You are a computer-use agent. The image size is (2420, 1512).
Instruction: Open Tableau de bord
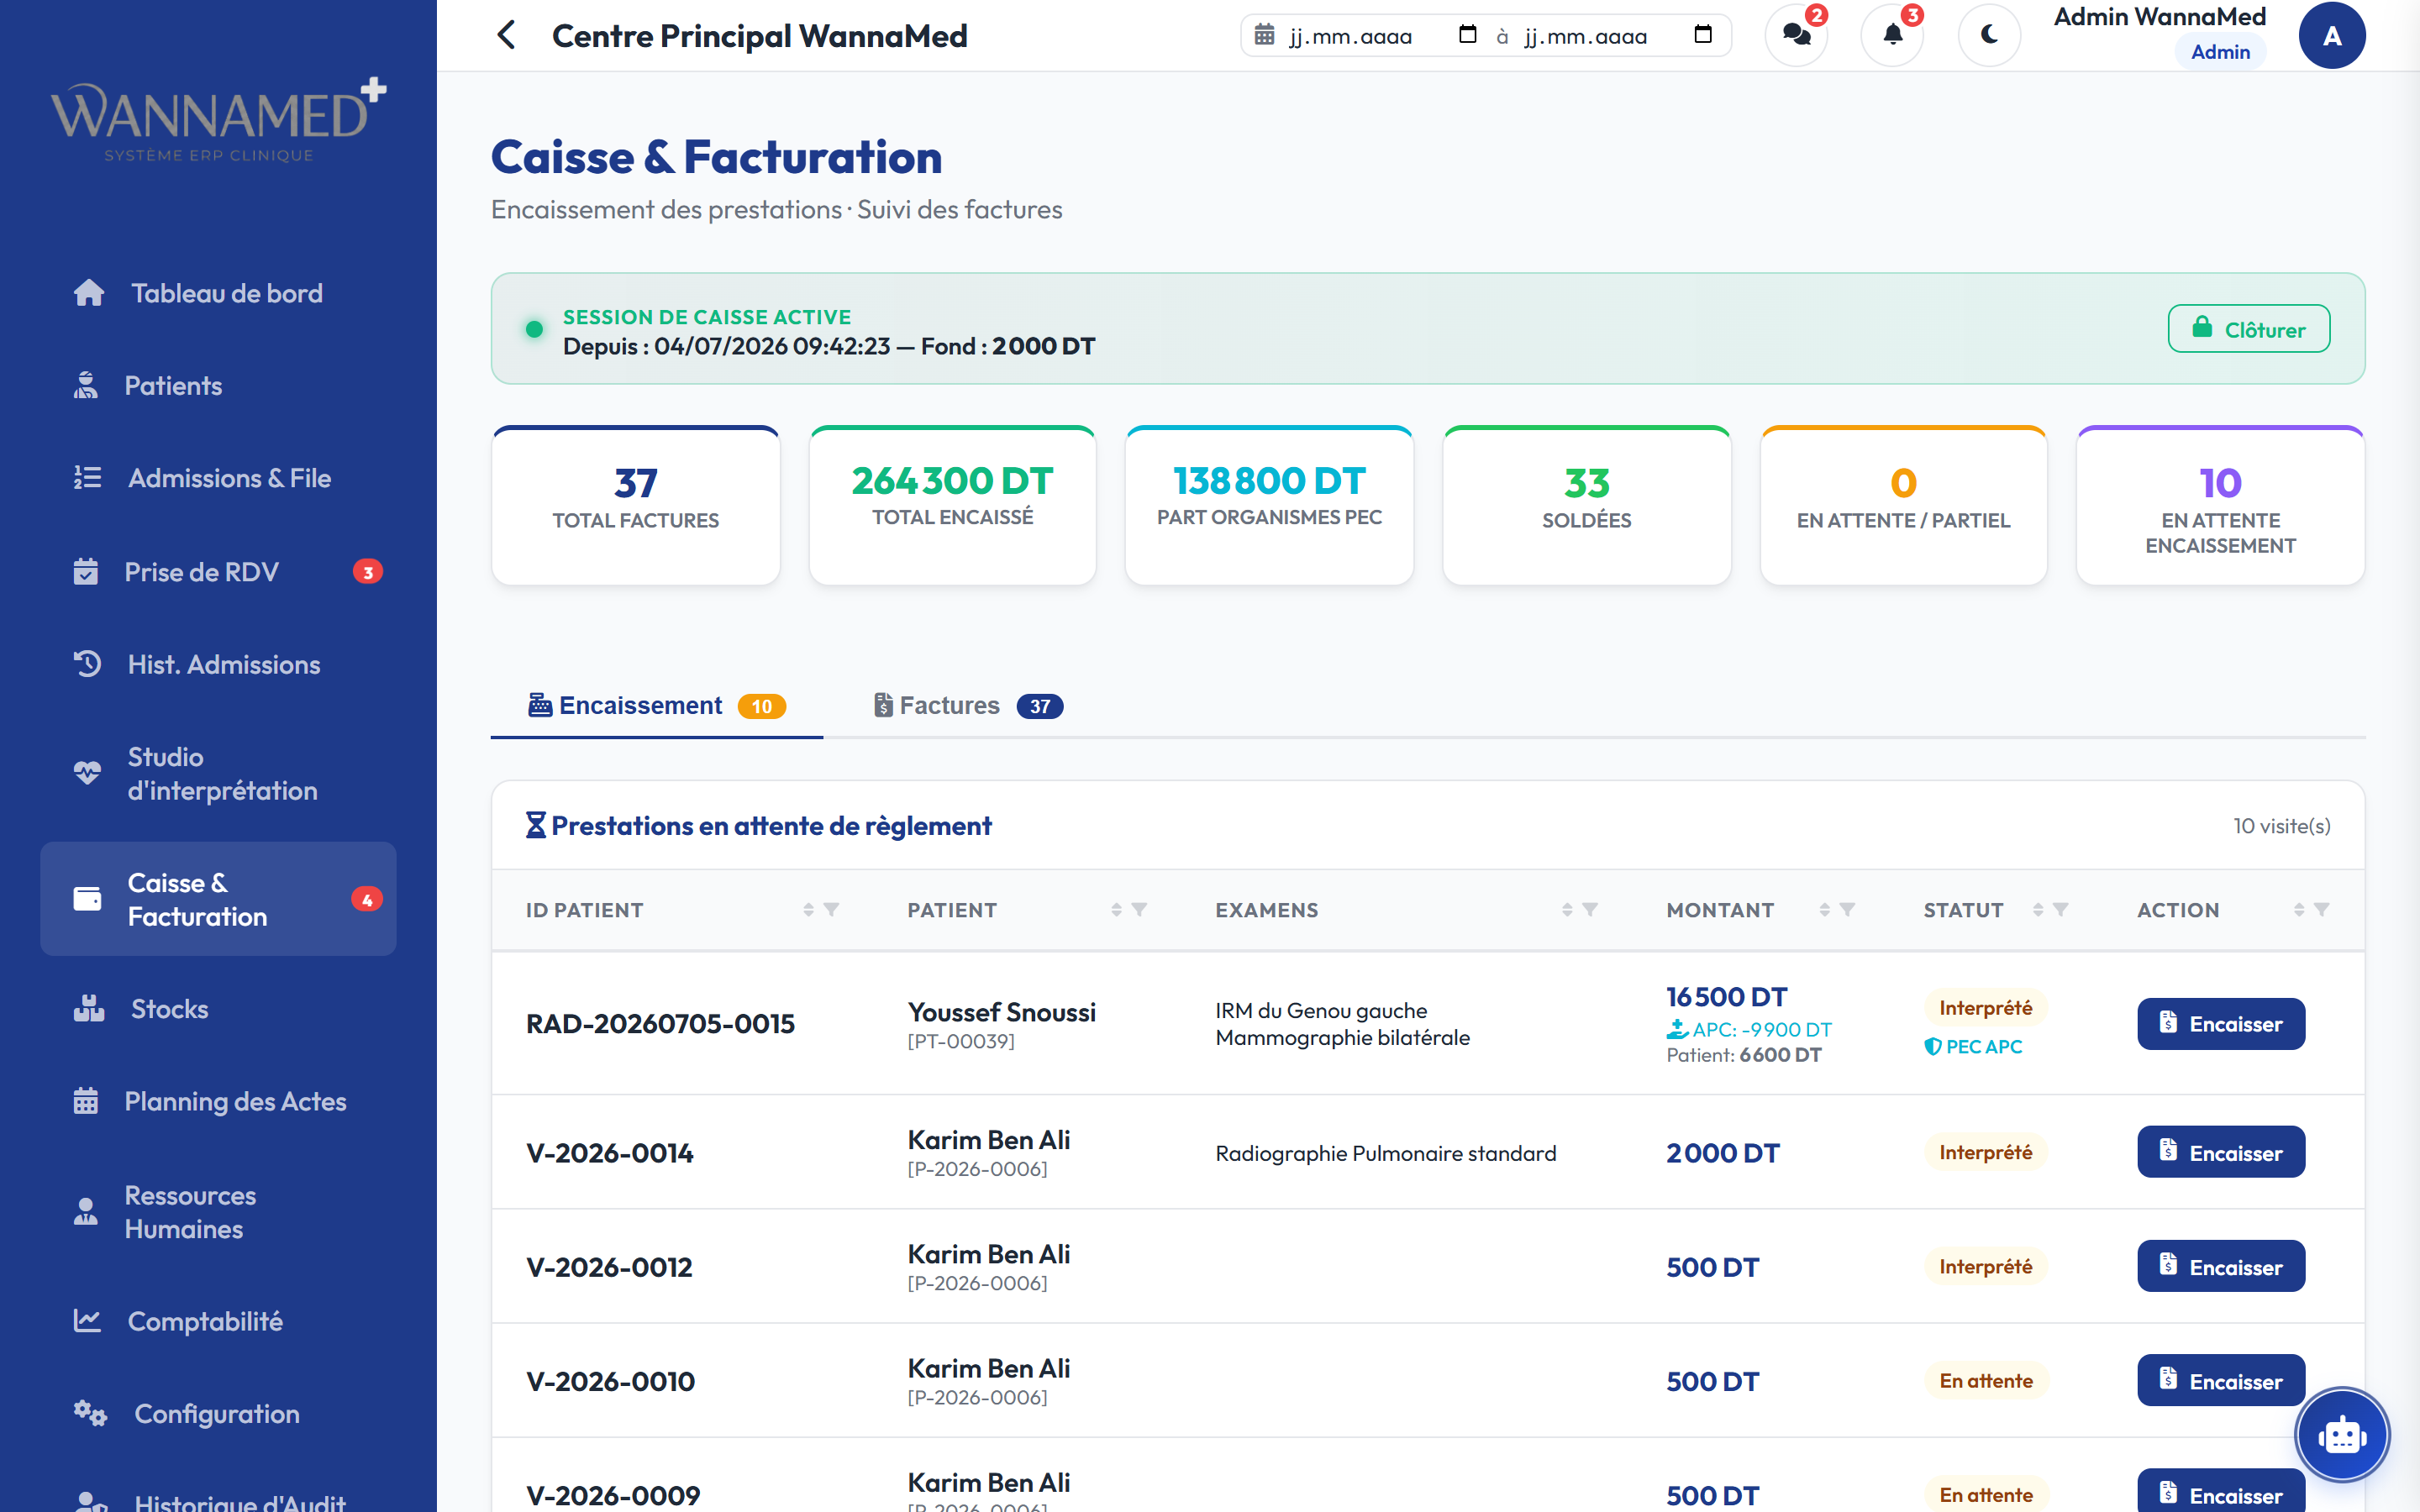click(218, 293)
